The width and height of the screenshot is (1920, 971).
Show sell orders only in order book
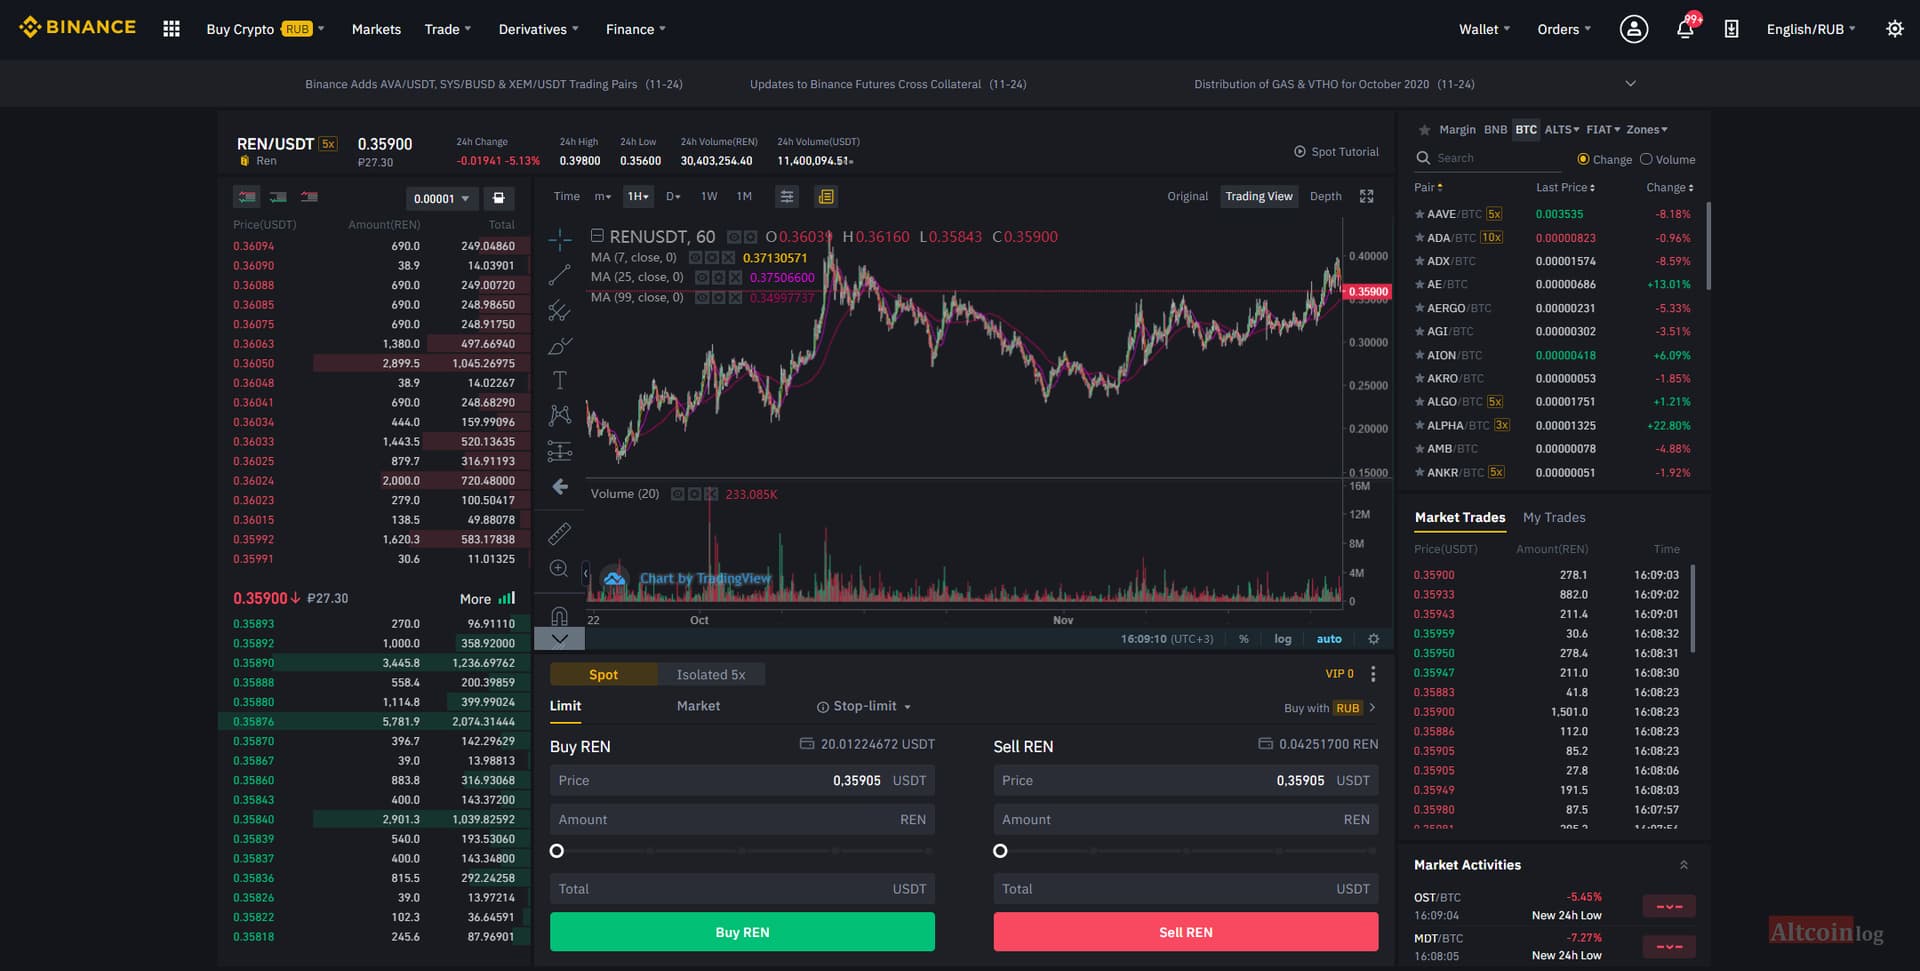coord(309,197)
